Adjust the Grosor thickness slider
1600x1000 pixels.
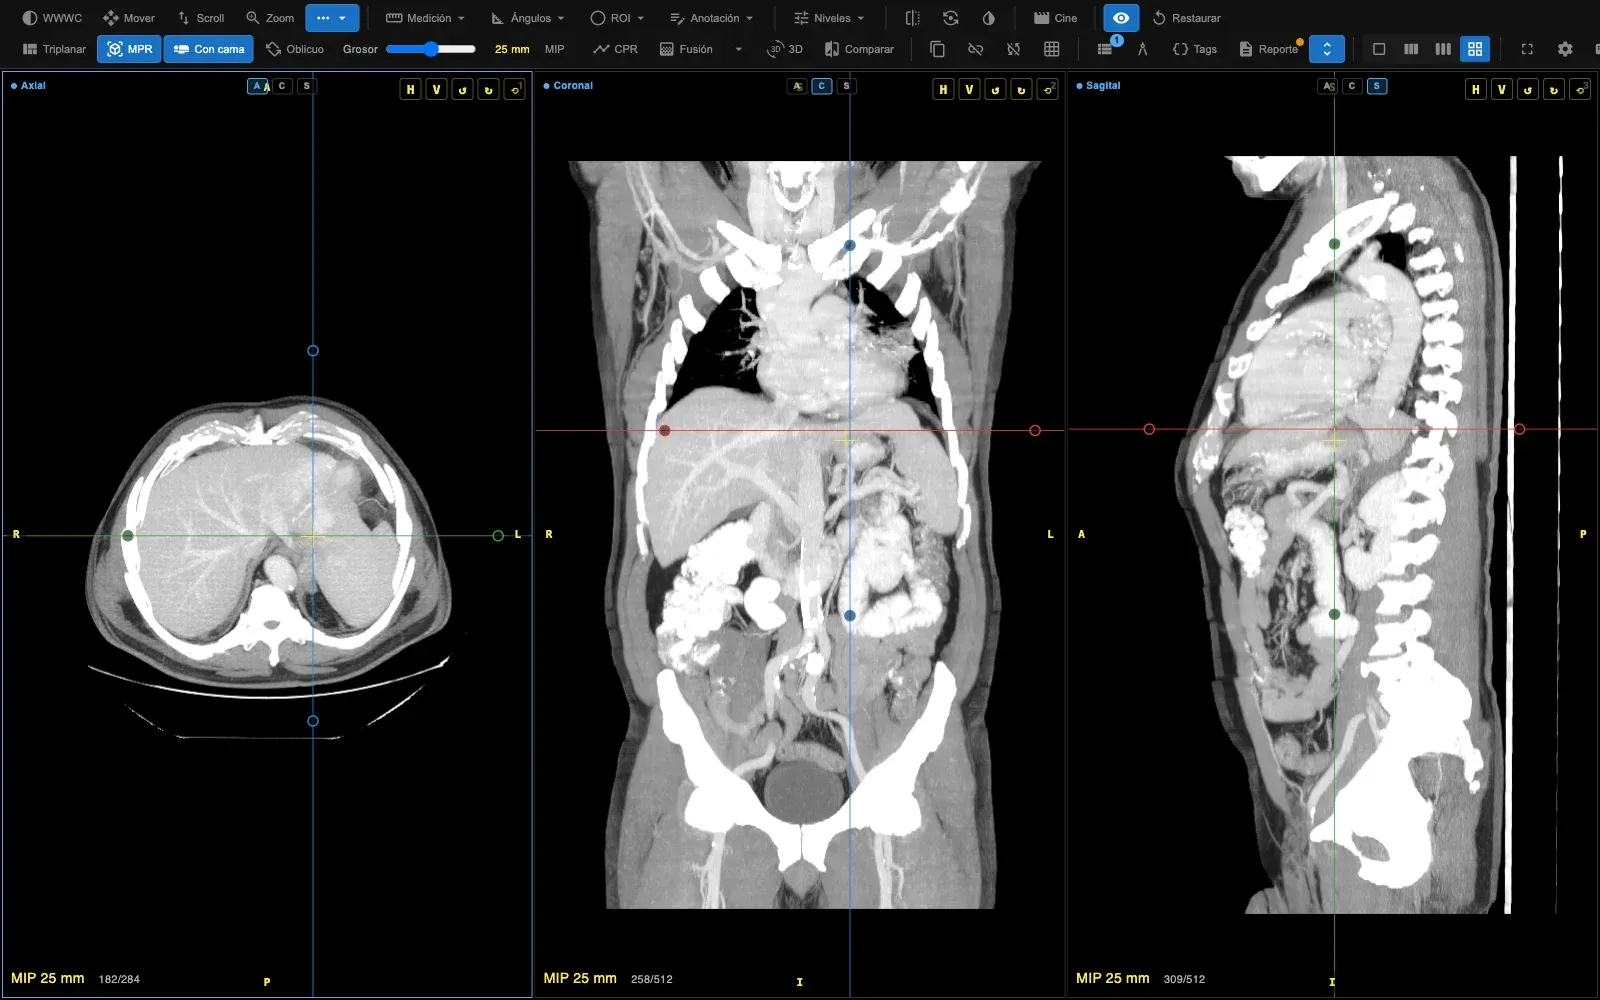click(431, 49)
